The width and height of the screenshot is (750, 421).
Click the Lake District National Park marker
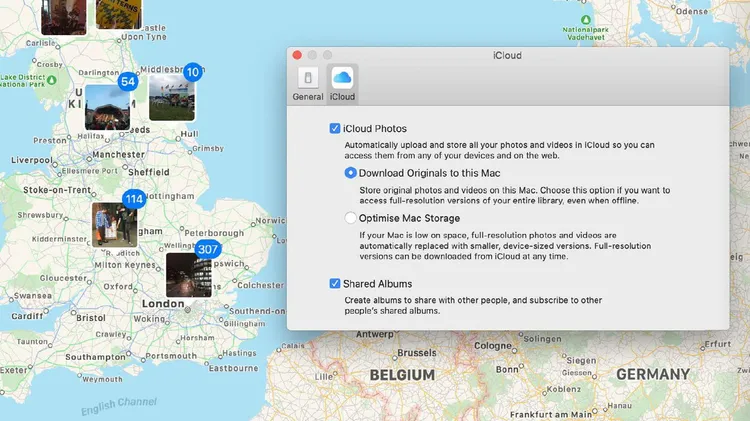pos(52,80)
